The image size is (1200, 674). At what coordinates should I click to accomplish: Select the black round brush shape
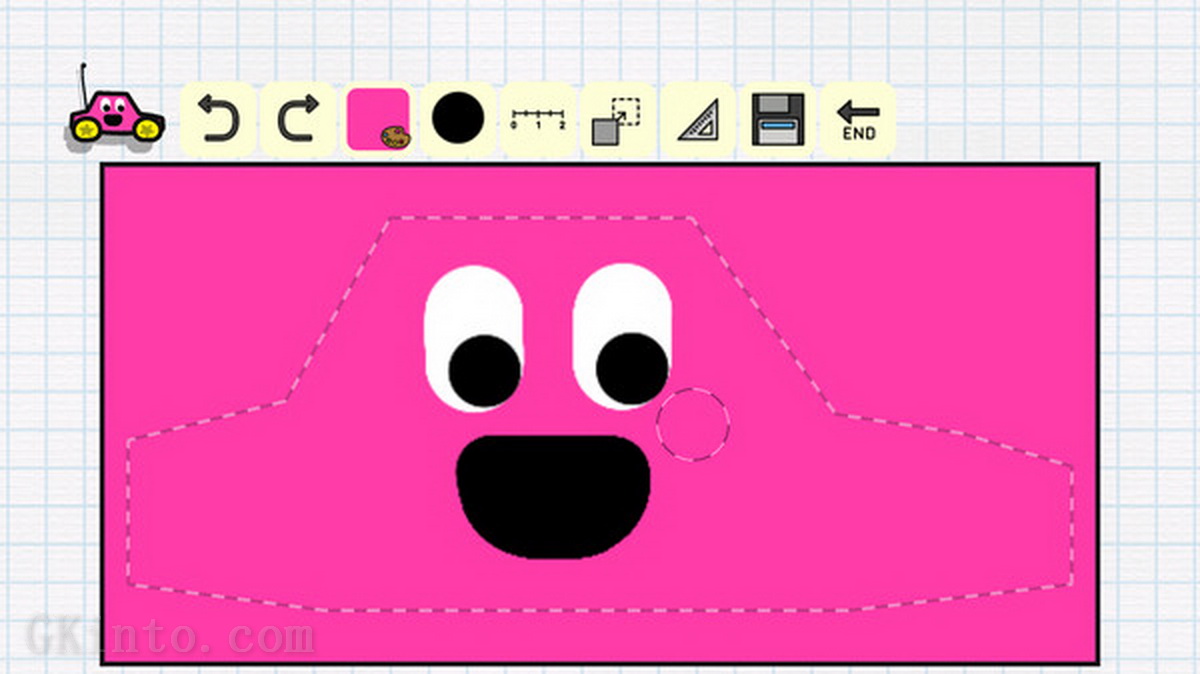[x=458, y=119]
